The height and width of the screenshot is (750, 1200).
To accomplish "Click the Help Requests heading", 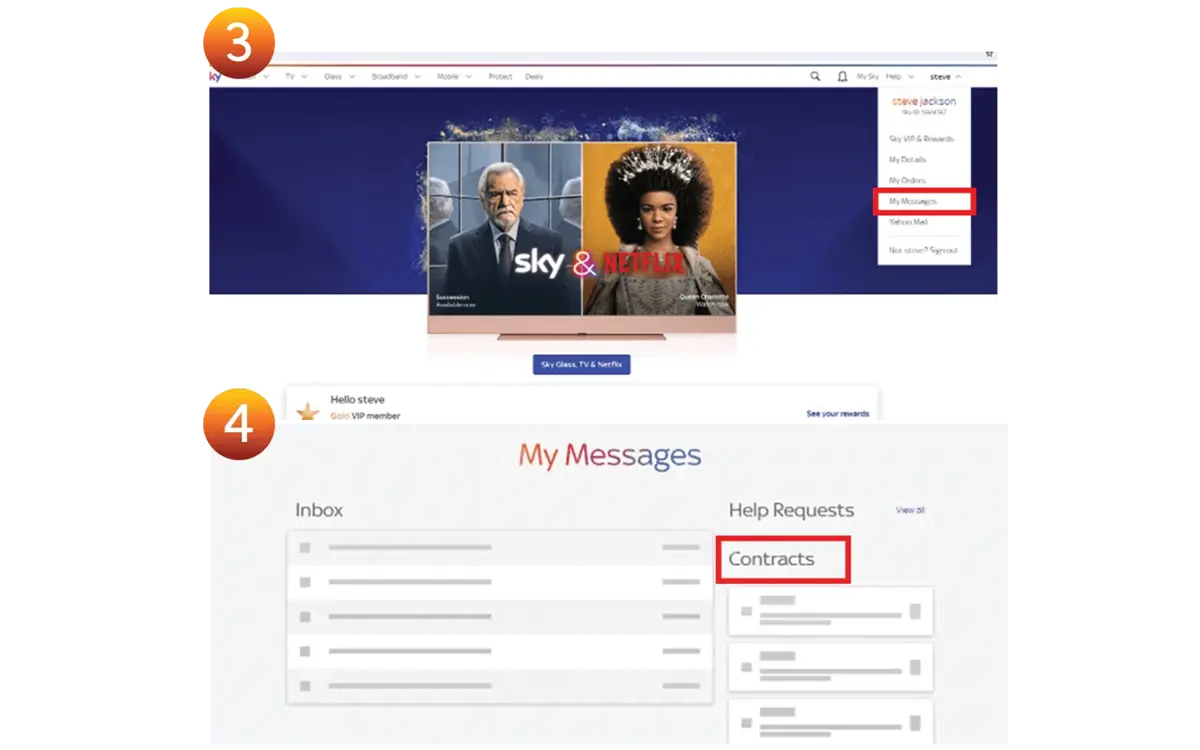I will pyautogui.click(x=791, y=510).
